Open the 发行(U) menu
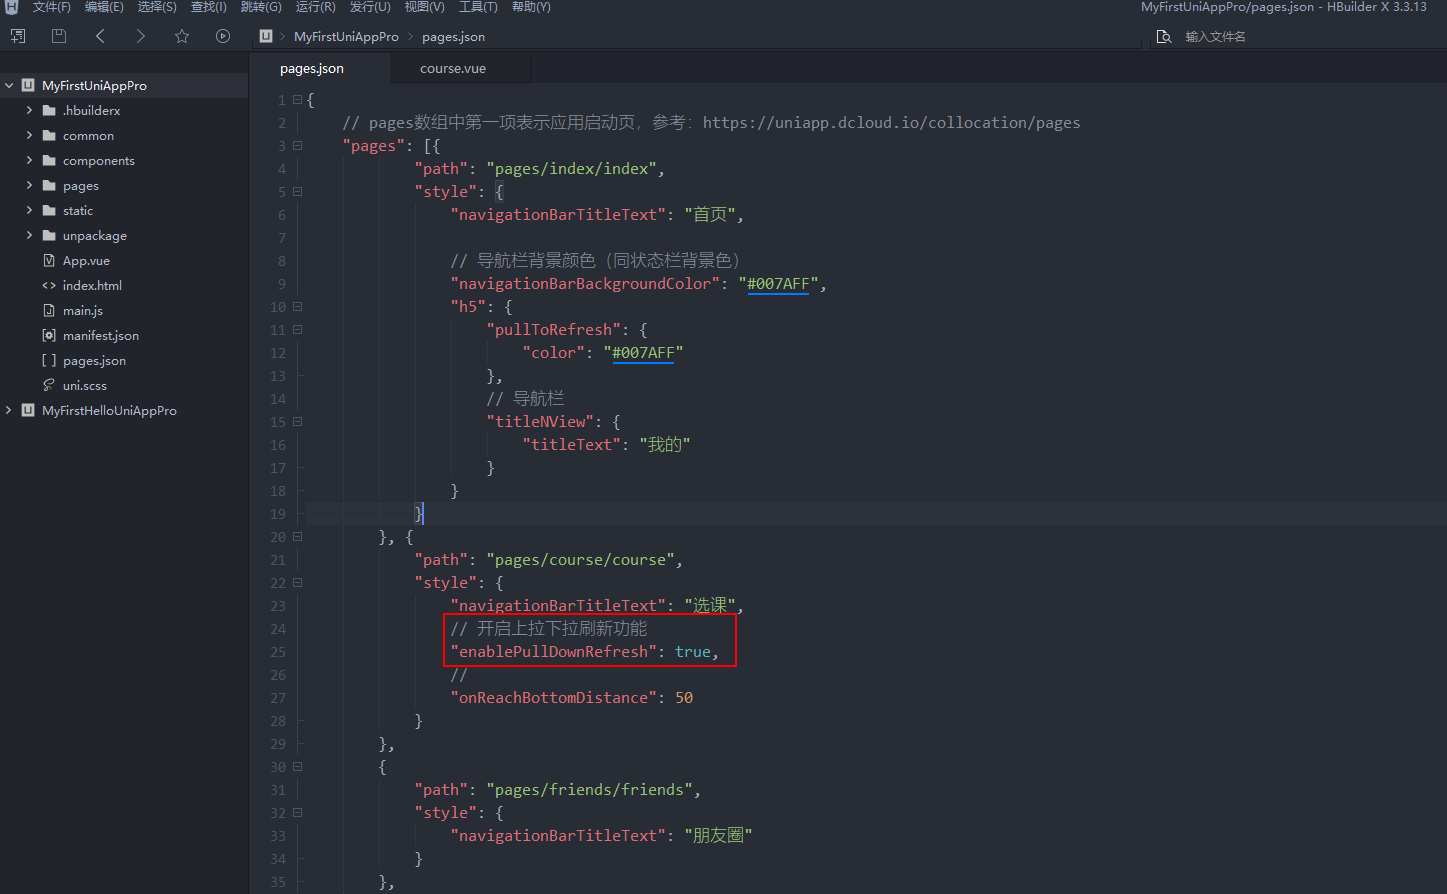The width and height of the screenshot is (1447, 894). tap(370, 7)
